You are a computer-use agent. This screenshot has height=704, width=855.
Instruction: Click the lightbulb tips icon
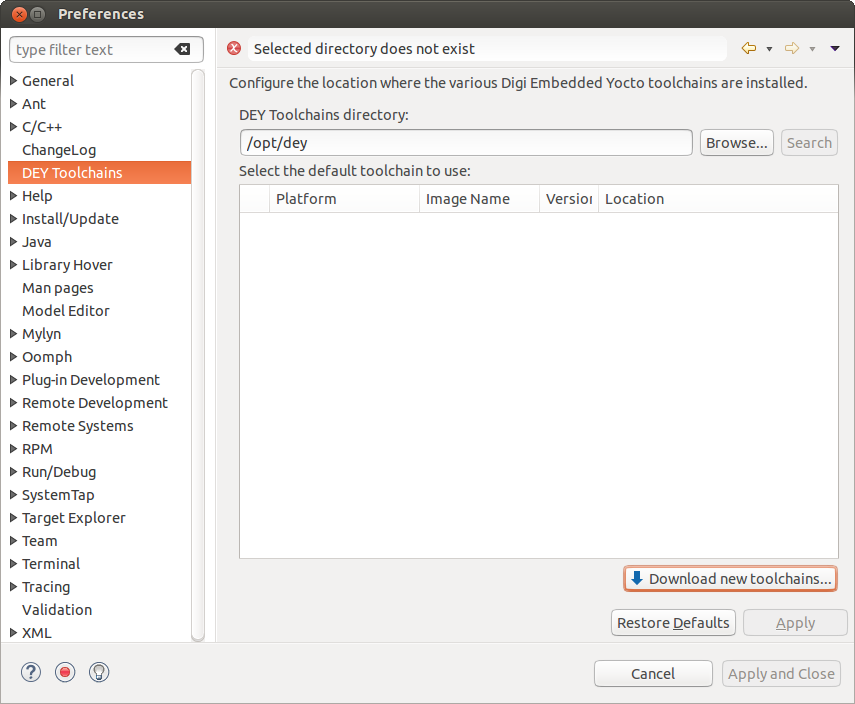(x=99, y=673)
